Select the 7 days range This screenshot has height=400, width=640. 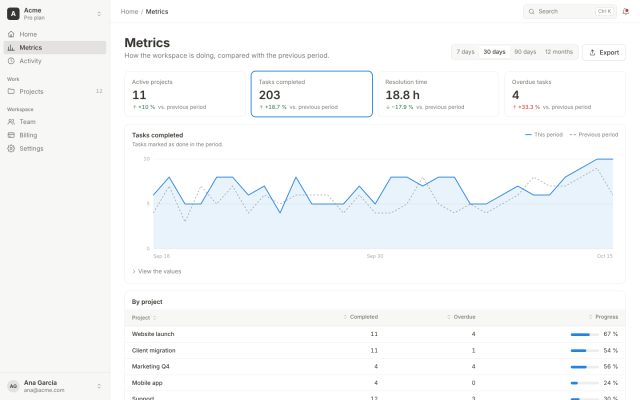[x=465, y=52]
